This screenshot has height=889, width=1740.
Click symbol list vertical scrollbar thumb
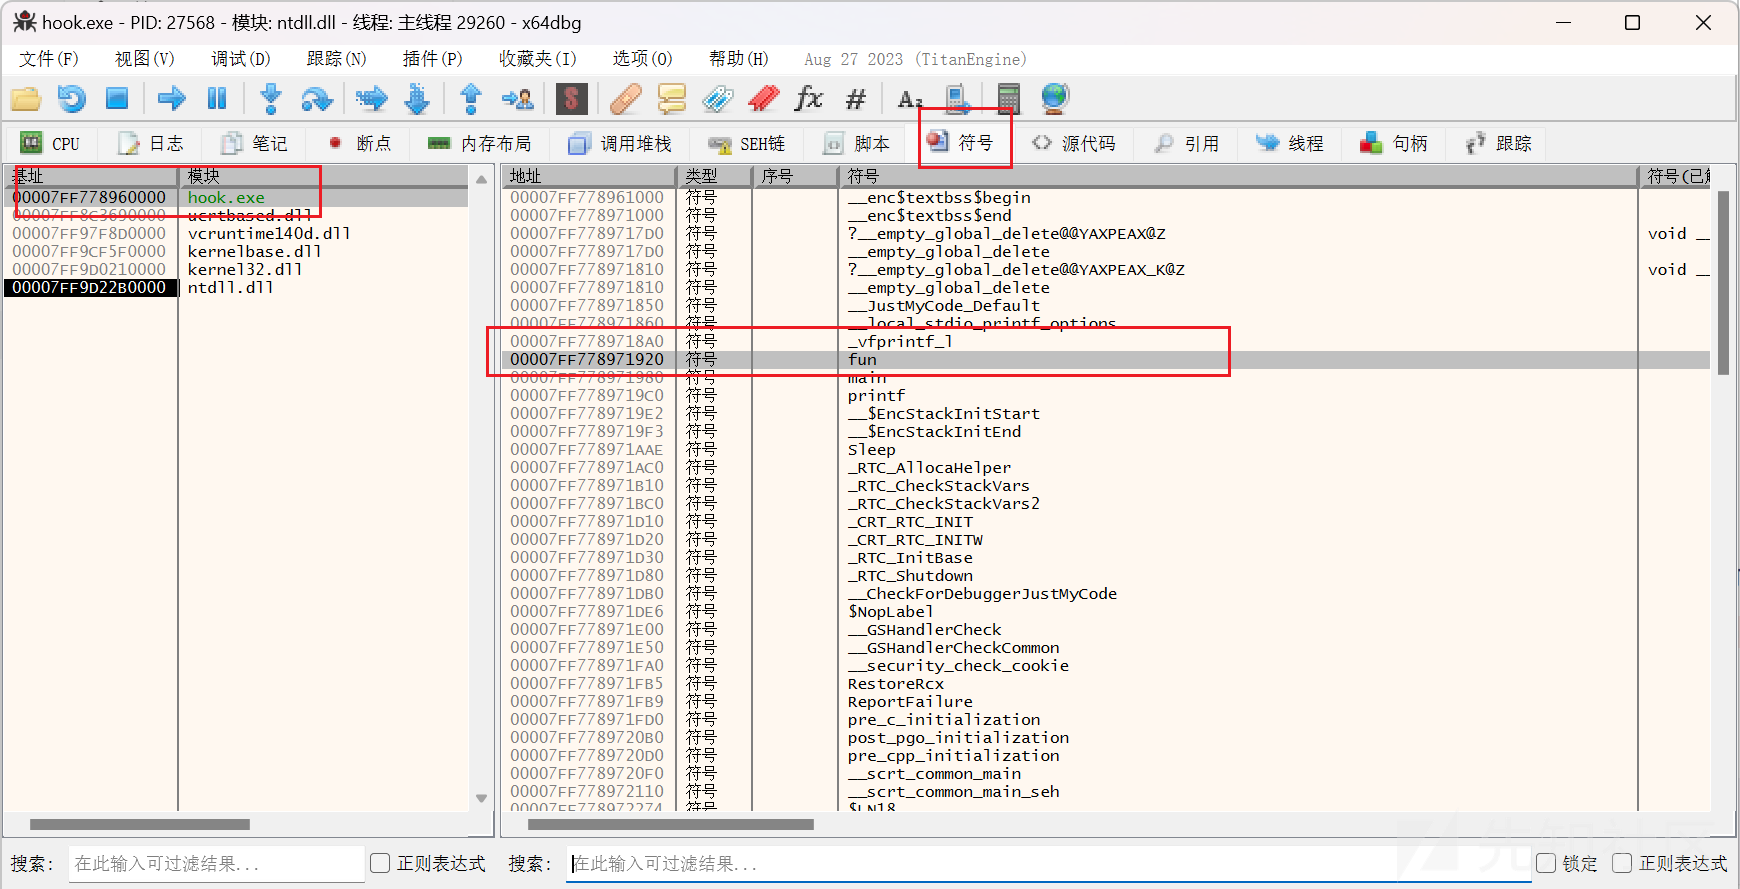(x=1723, y=283)
